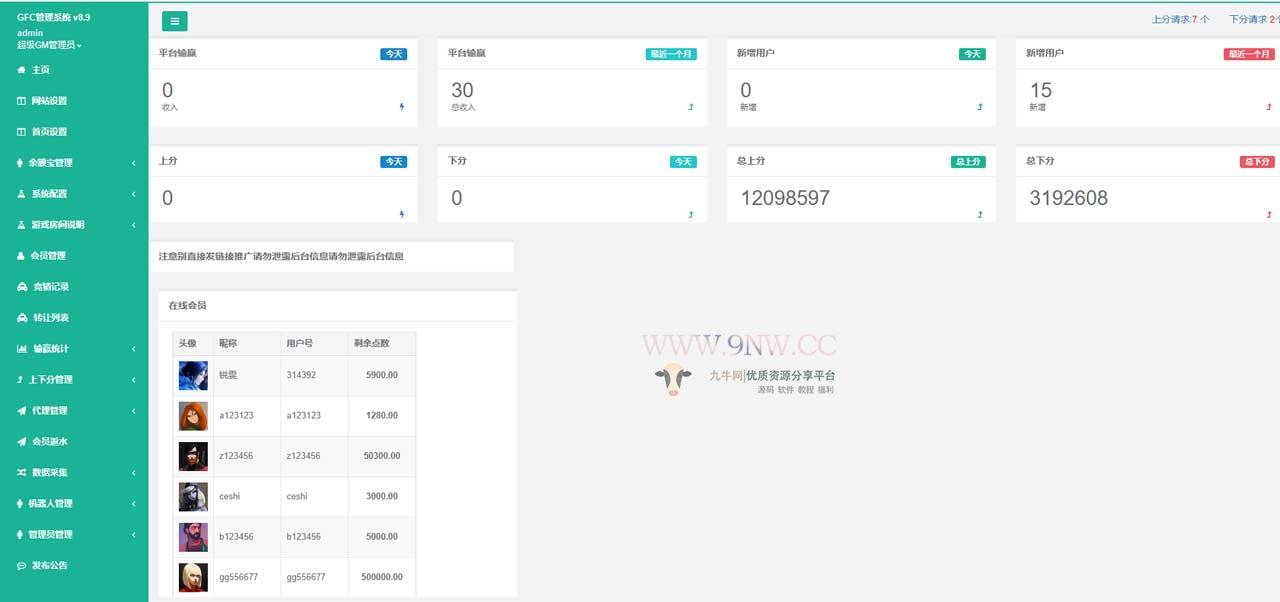The width and height of the screenshot is (1280, 602).
Task: Click the 在线会员 panel heading
Action: 187,305
